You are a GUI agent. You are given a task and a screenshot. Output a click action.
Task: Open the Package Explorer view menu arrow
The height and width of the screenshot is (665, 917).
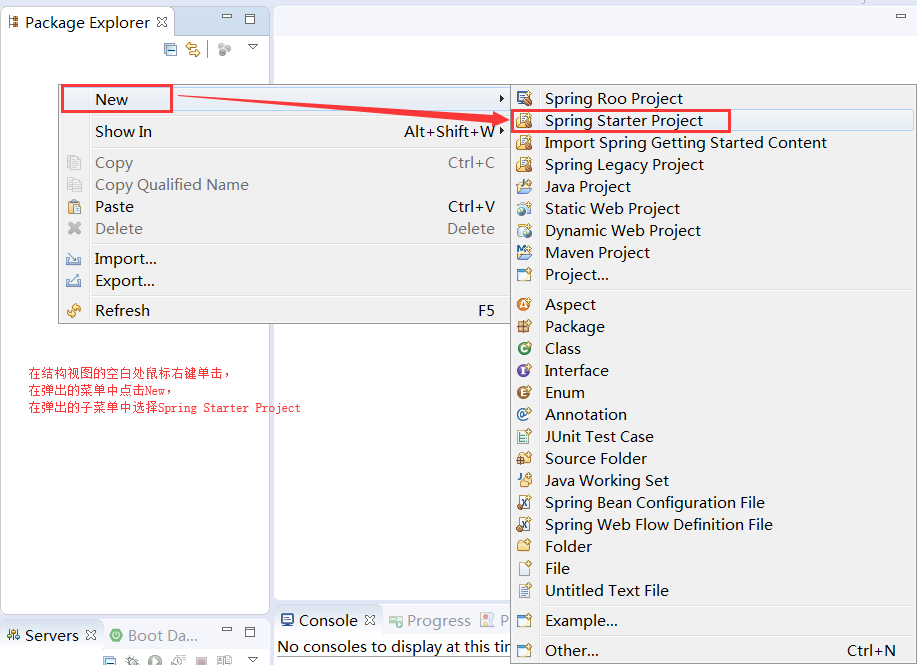pos(253,47)
